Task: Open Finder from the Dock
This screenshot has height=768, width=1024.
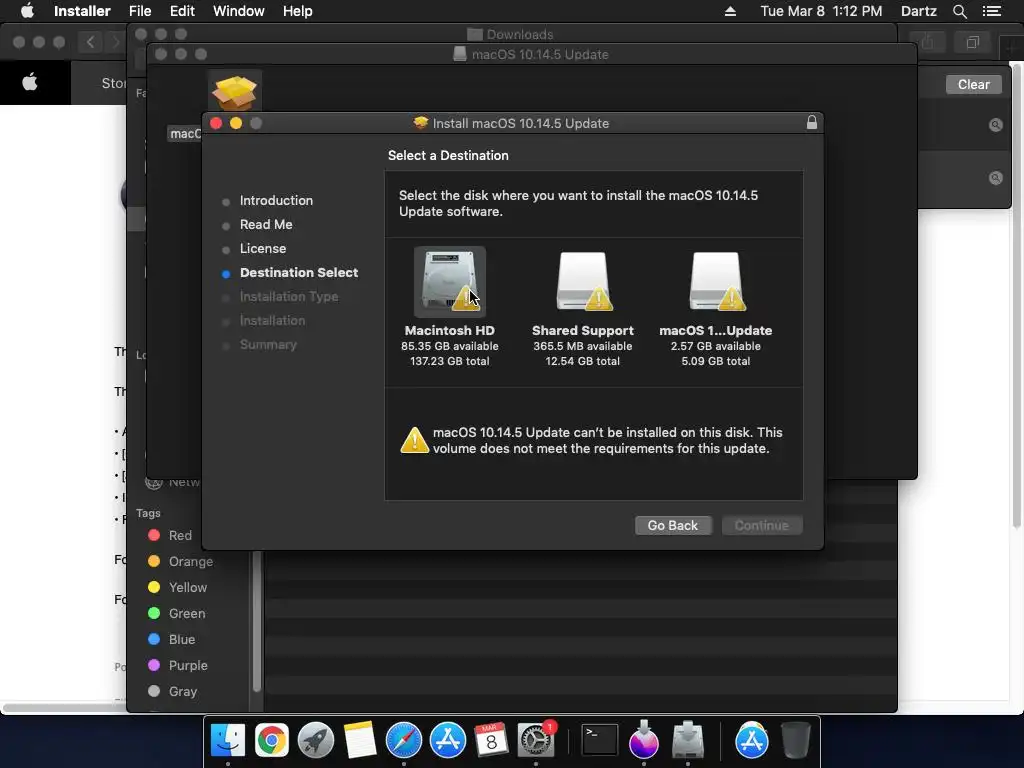Action: (228, 740)
